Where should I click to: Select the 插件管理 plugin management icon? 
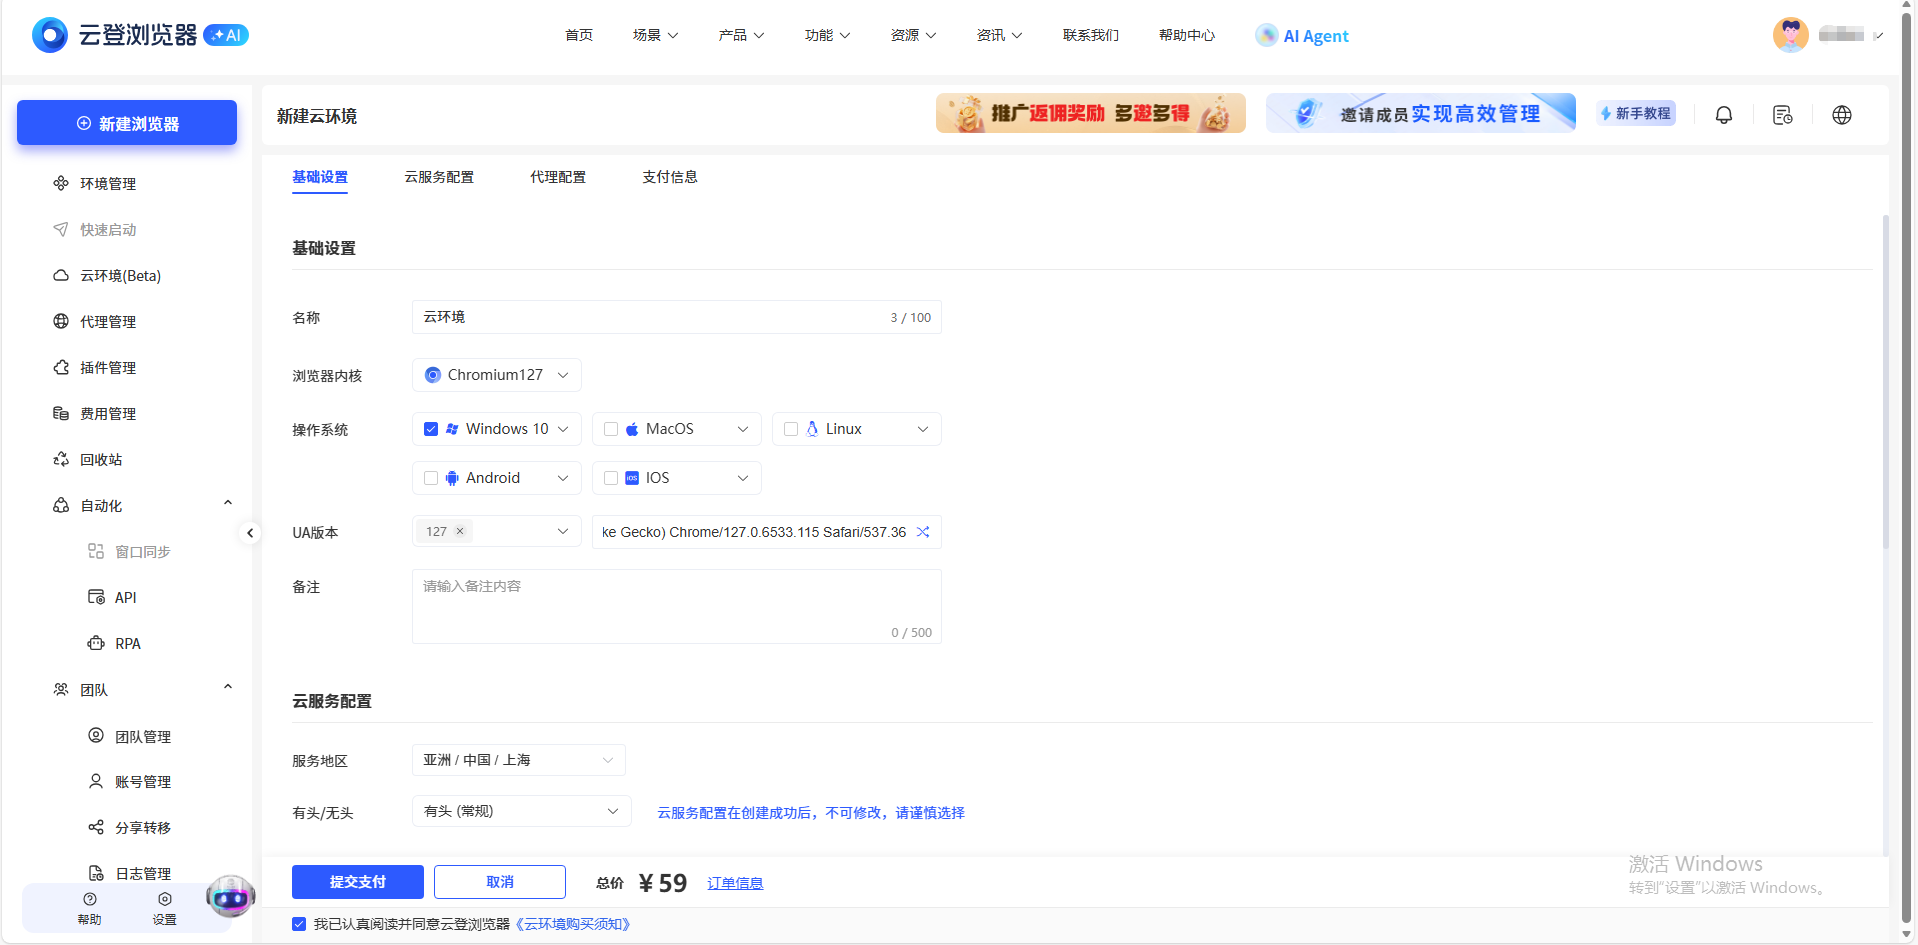pyautogui.click(x=62, y=367)
